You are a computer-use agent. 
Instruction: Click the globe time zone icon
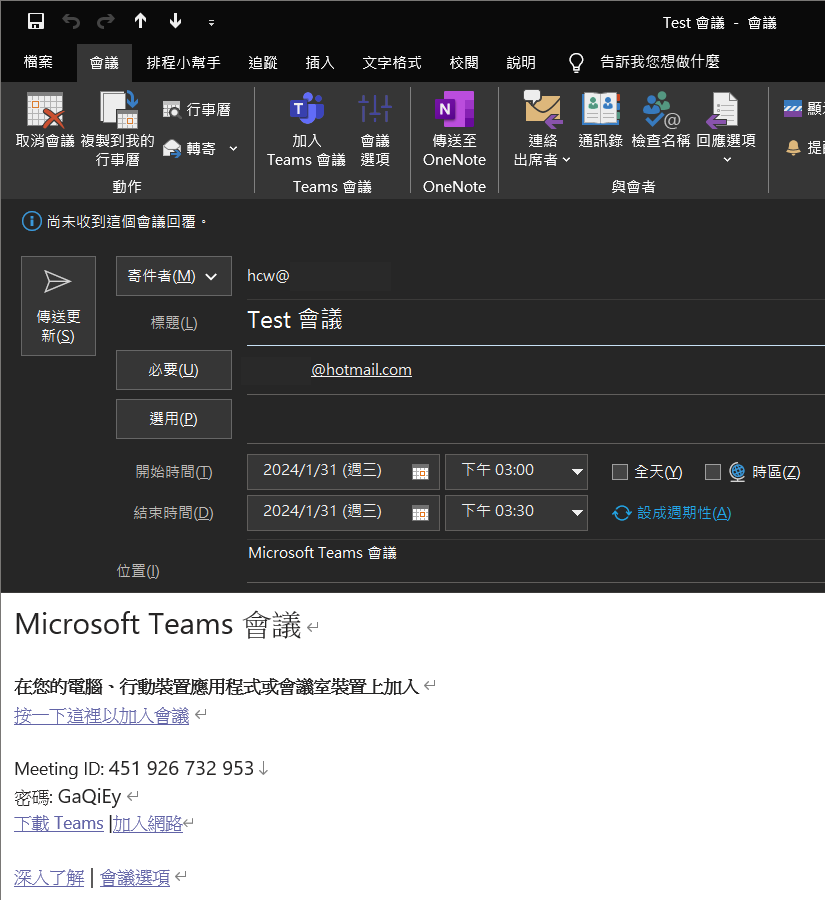[737, 472]
